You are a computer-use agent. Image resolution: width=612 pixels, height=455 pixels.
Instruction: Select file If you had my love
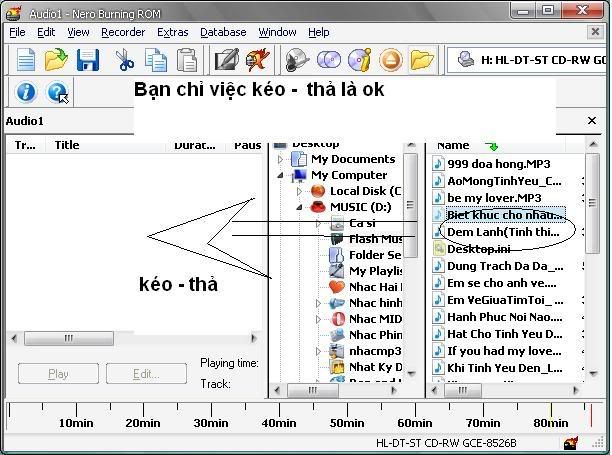pyautogui.click(x=504, y=351)
